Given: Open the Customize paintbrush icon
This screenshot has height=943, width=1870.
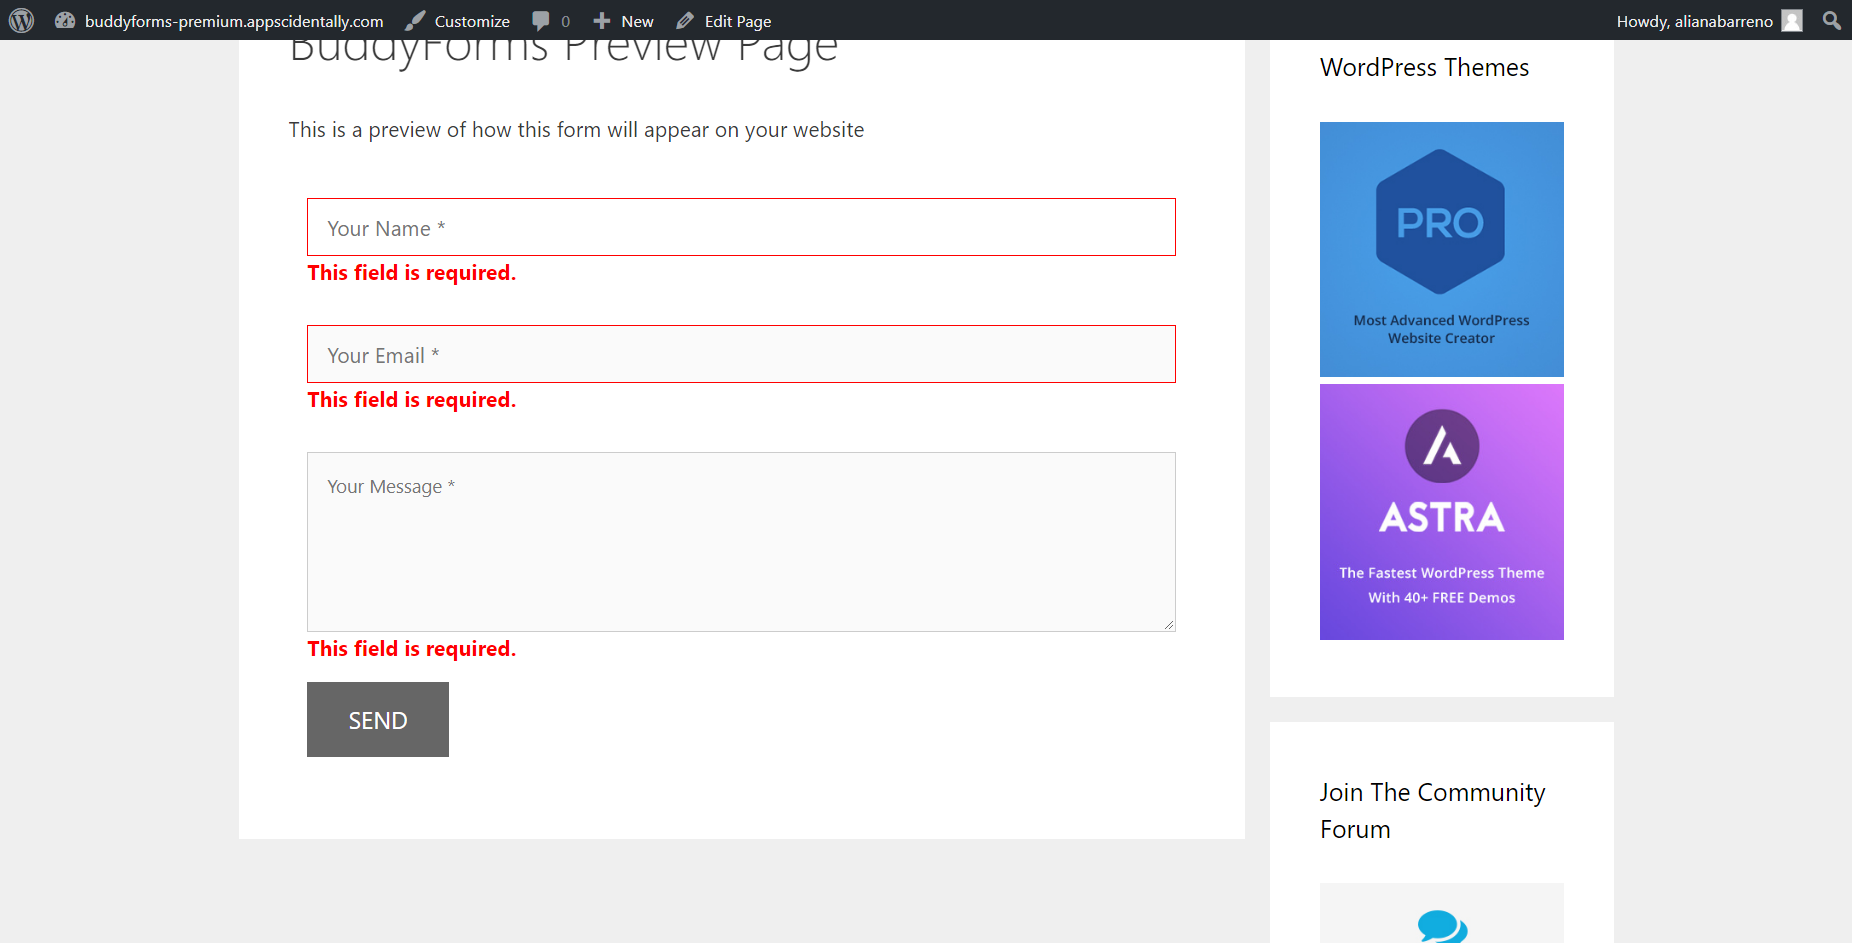Looking at the screenshot, I should (414, 20).
